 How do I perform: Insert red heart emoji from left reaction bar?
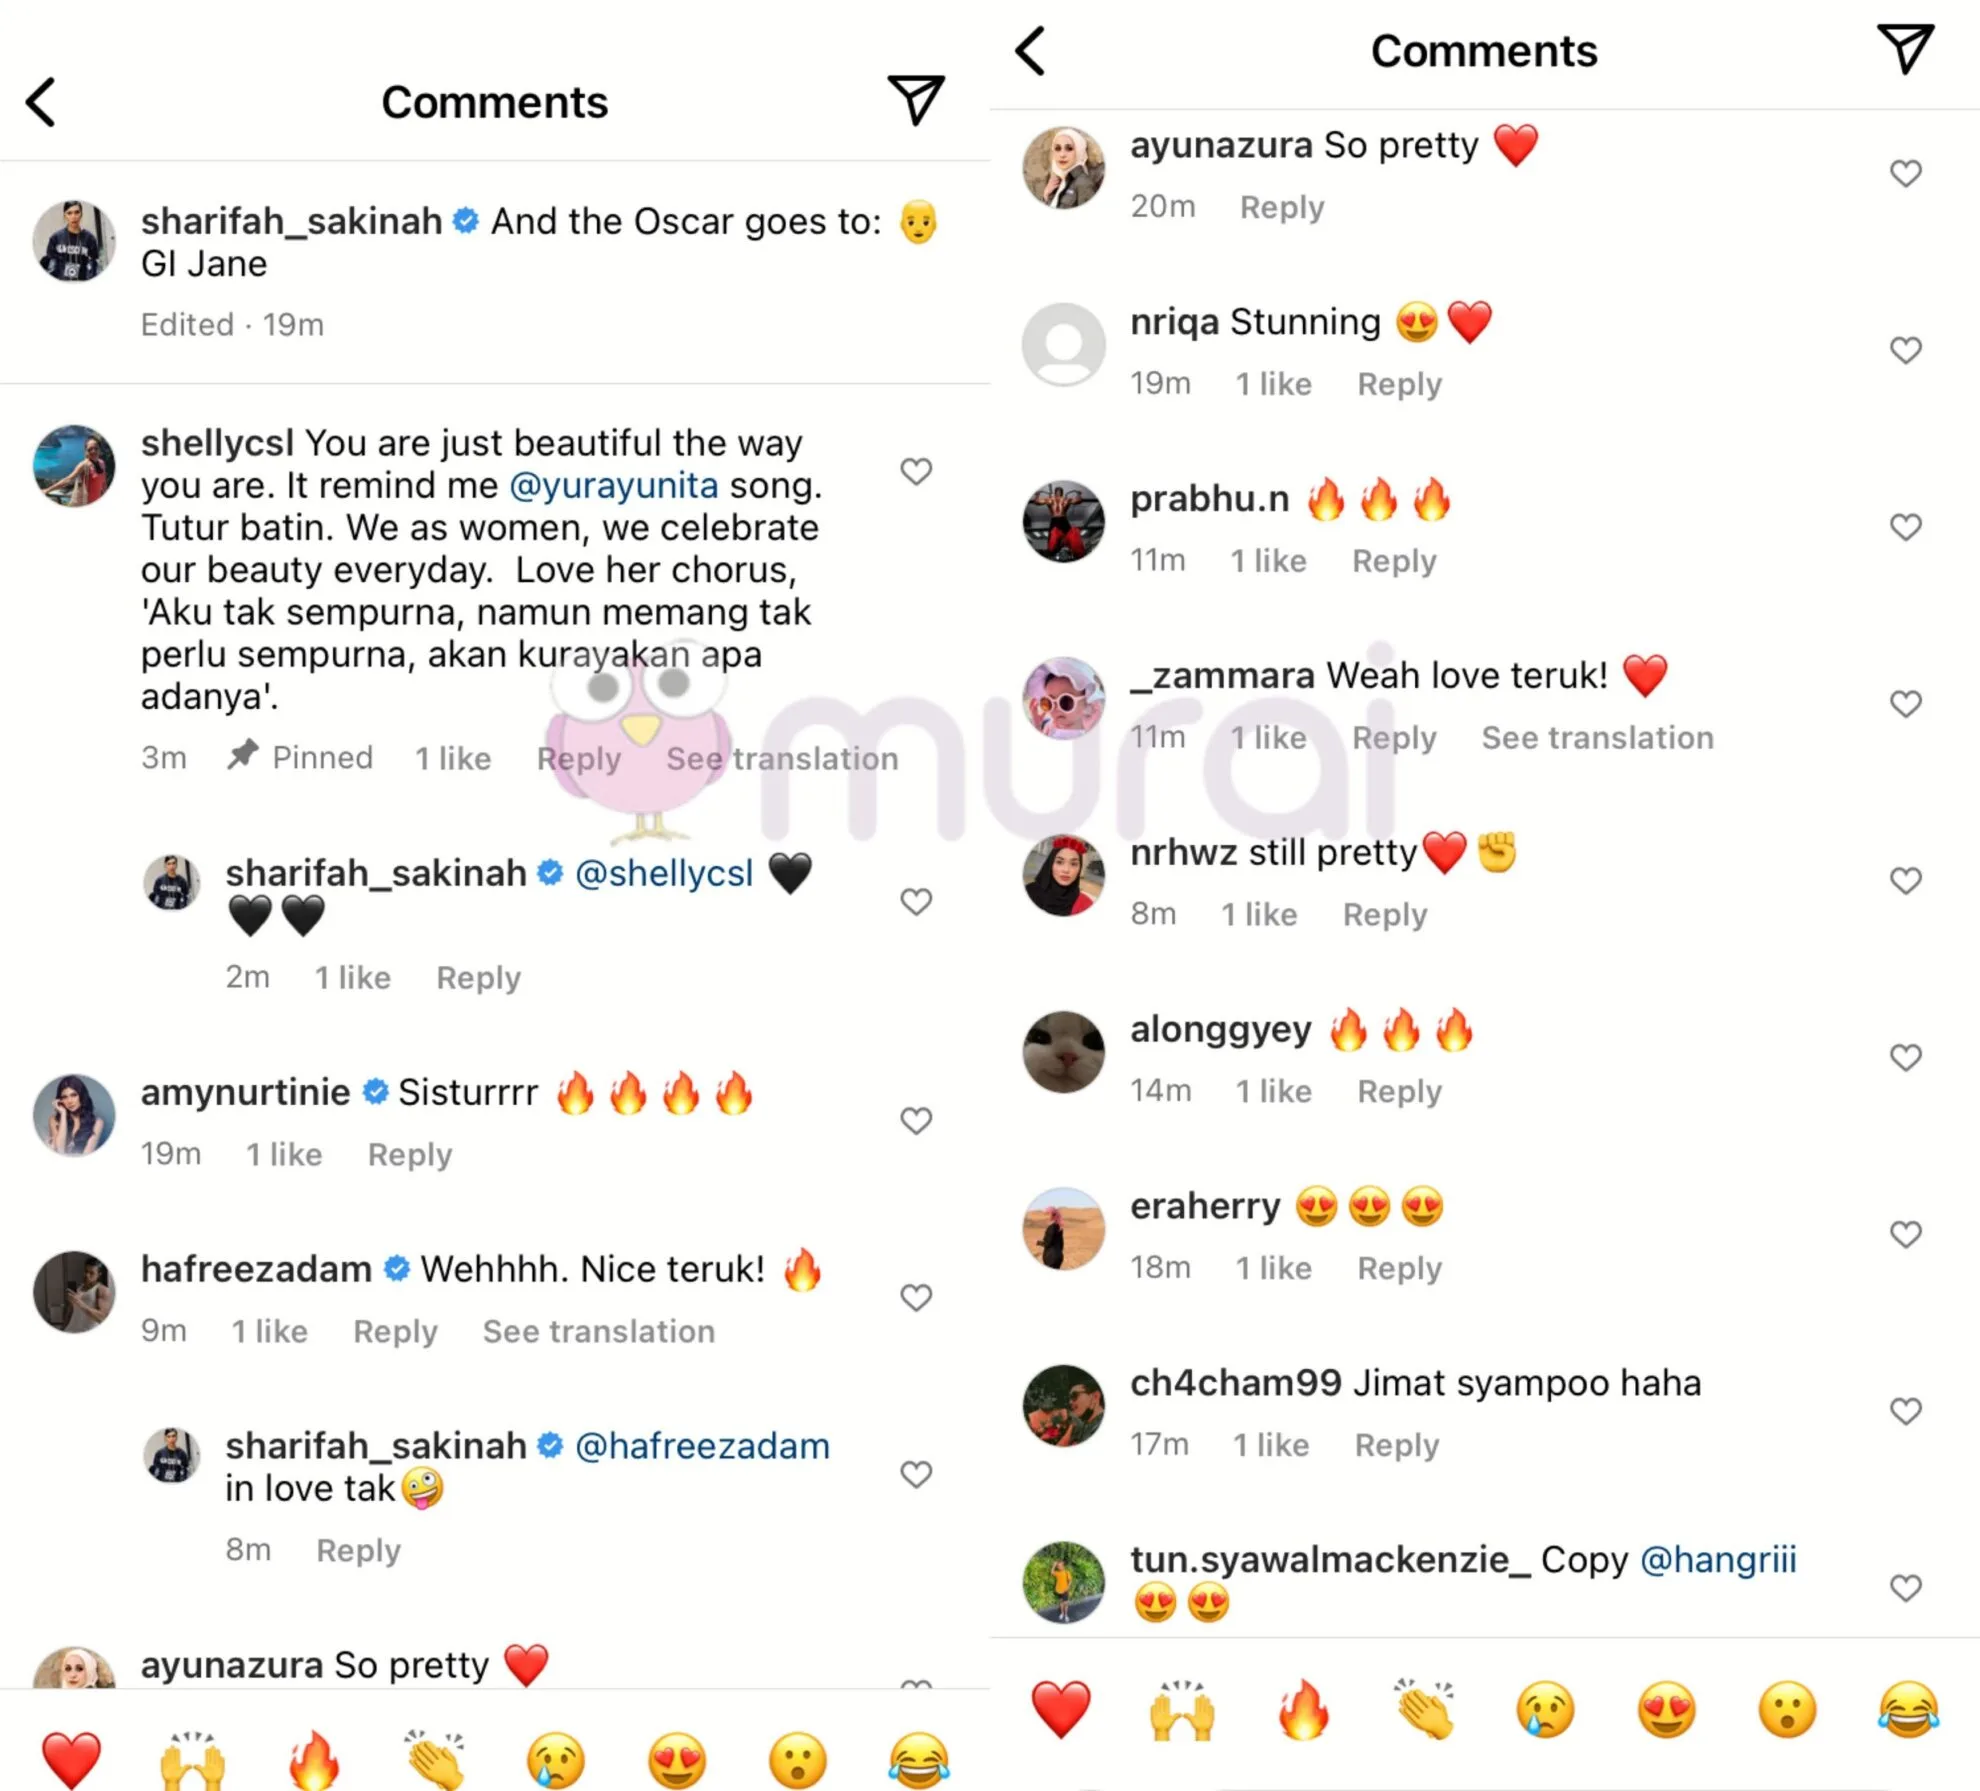click(x=71, y=1760)
